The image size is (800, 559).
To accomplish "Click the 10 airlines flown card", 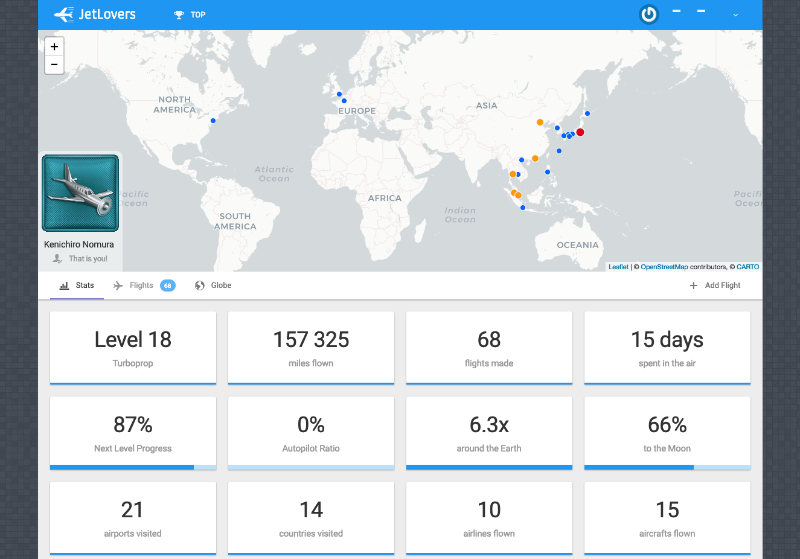I will (x=489, y=518).
